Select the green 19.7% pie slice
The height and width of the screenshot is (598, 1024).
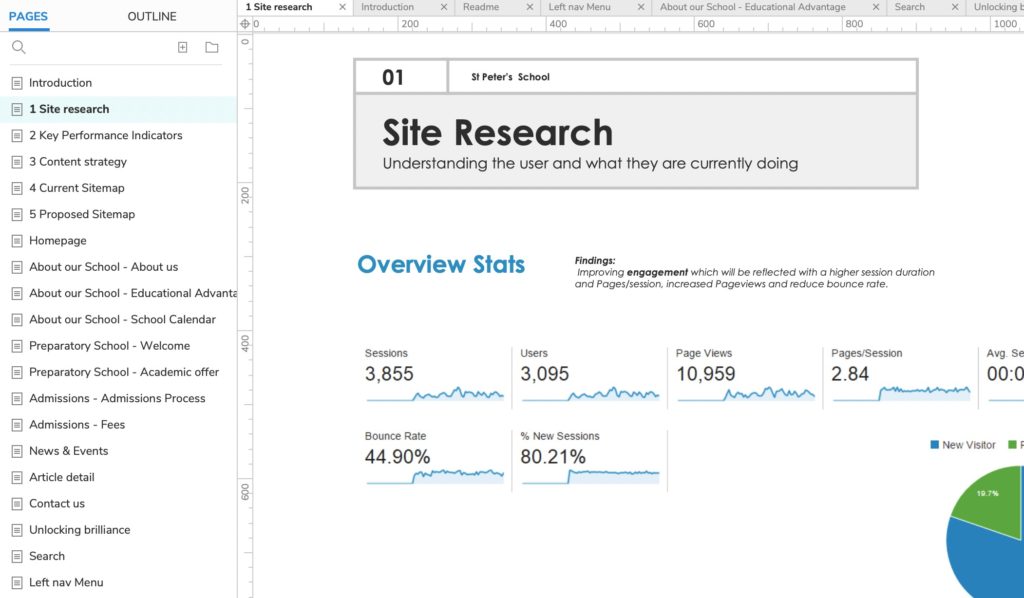pos(985,498)
